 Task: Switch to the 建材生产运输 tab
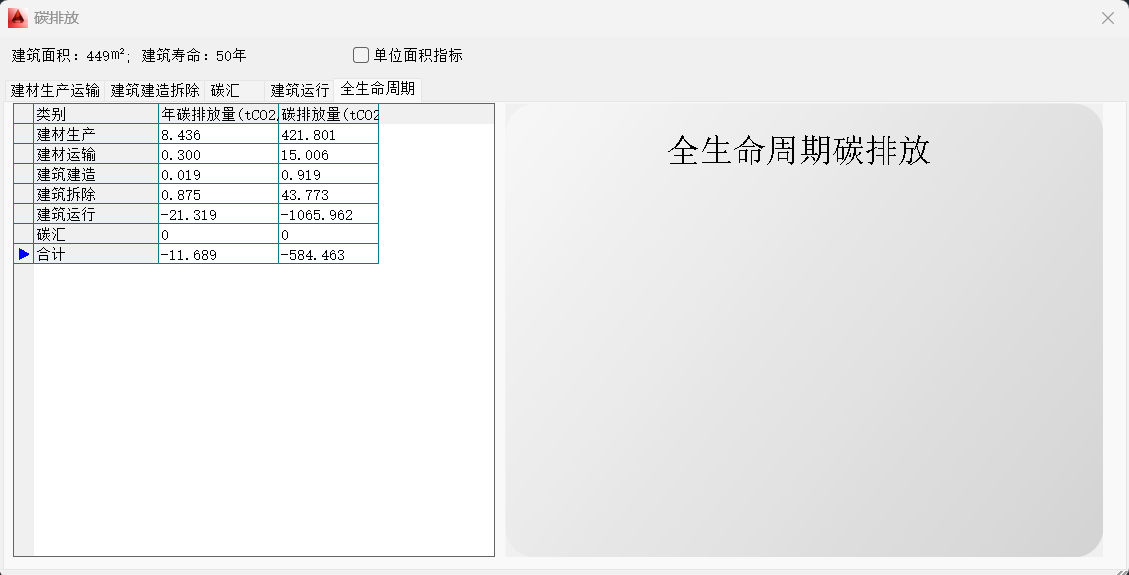point(55,90)
